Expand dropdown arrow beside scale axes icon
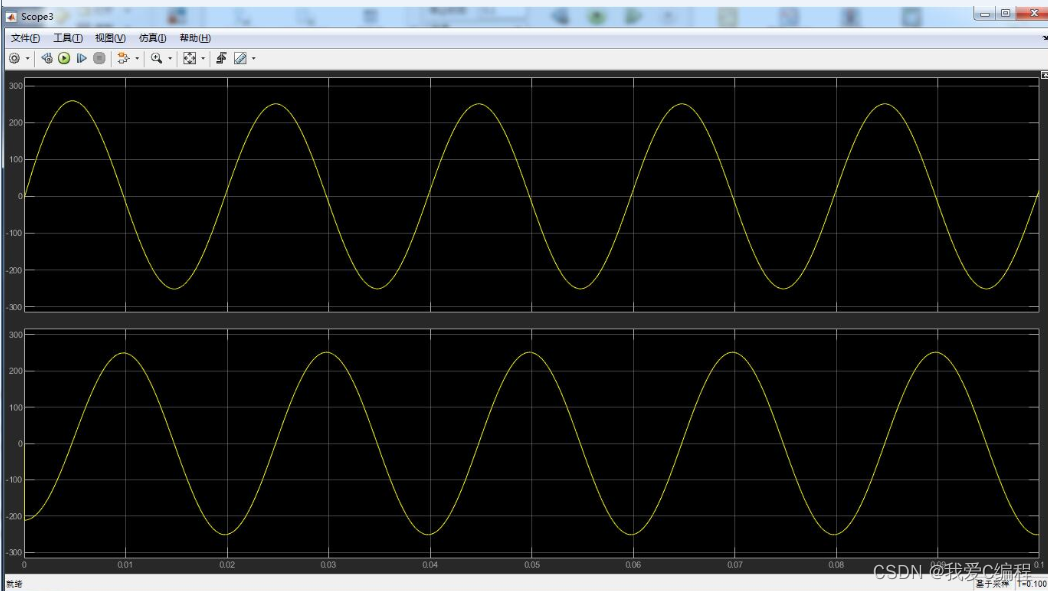The height and width of the screenshot is (591, 1048). click(203, 59)
